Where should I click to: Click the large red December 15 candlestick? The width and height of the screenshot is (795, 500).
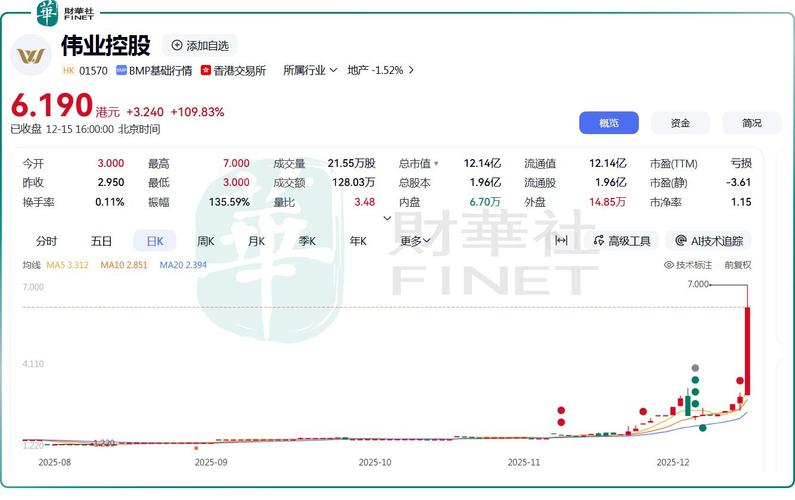pos(747,350)
